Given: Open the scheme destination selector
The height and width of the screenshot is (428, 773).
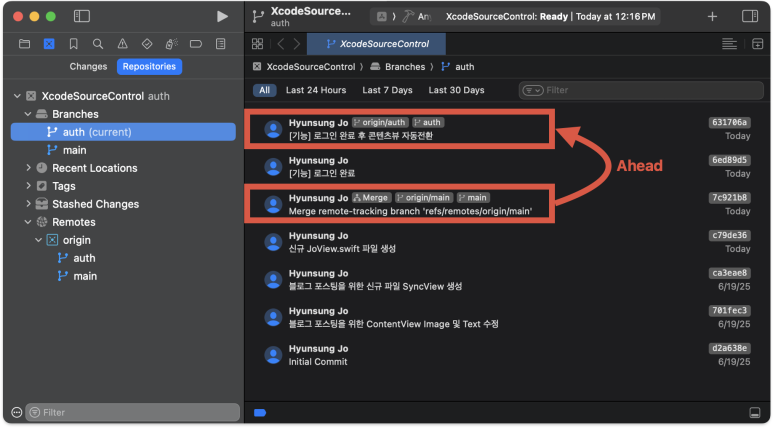Looking at the screenshot, I should click(405, 17).
